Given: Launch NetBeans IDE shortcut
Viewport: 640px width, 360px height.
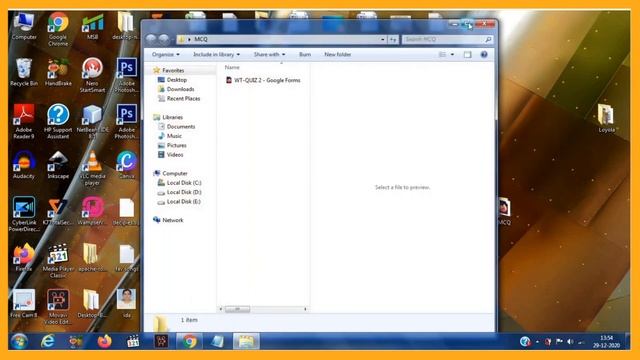Looking at the screenshot, I should click(93, 122).
